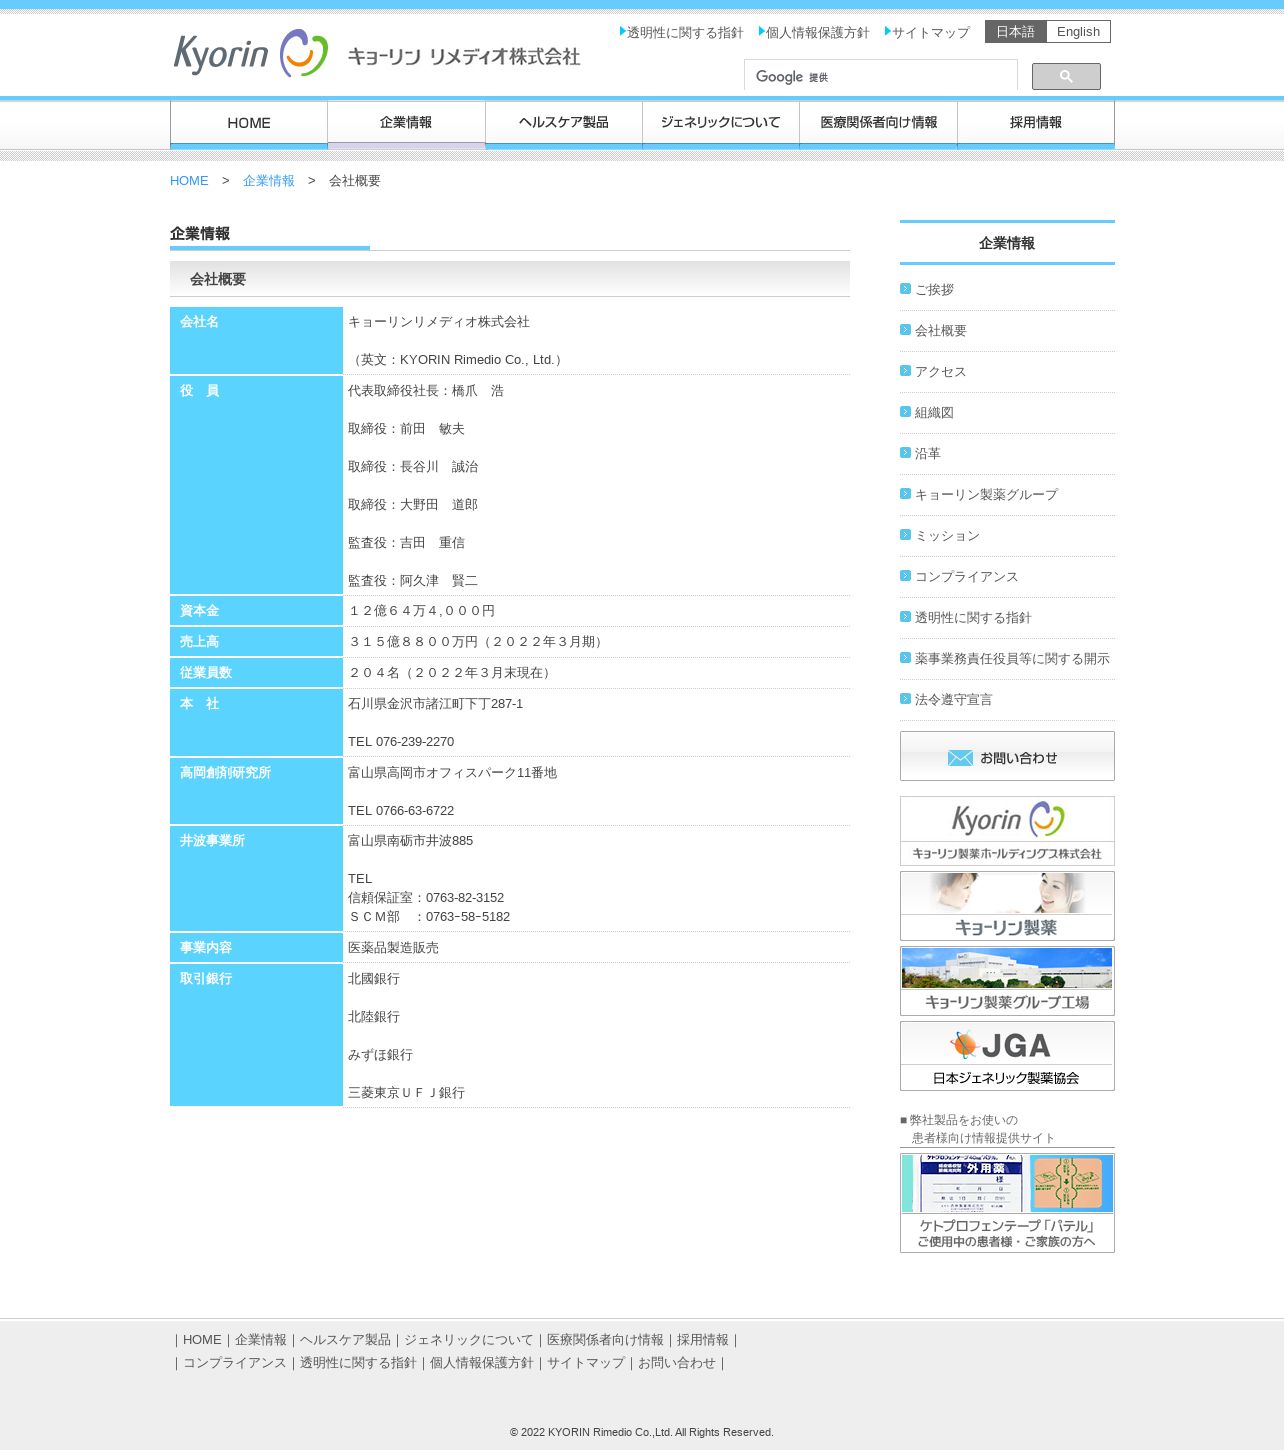Click the arrow icon beside ご挨拶
Screen dimensions: 1284x1450
click(906, 289)
